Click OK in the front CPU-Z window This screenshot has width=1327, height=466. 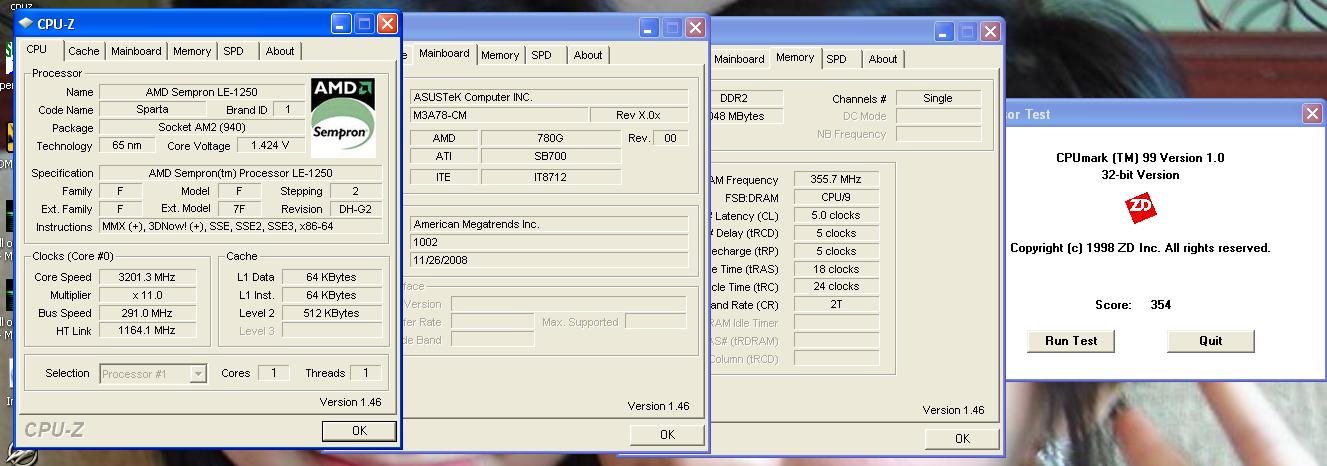click(x=359, y=431)
